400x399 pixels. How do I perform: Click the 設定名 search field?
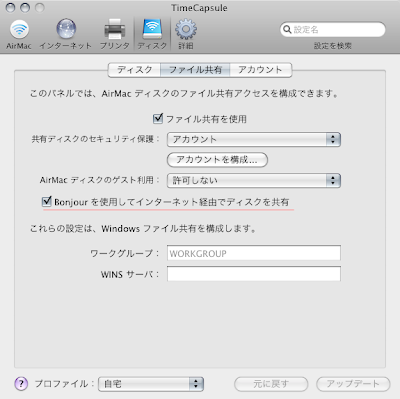click(x=333, y=30)
